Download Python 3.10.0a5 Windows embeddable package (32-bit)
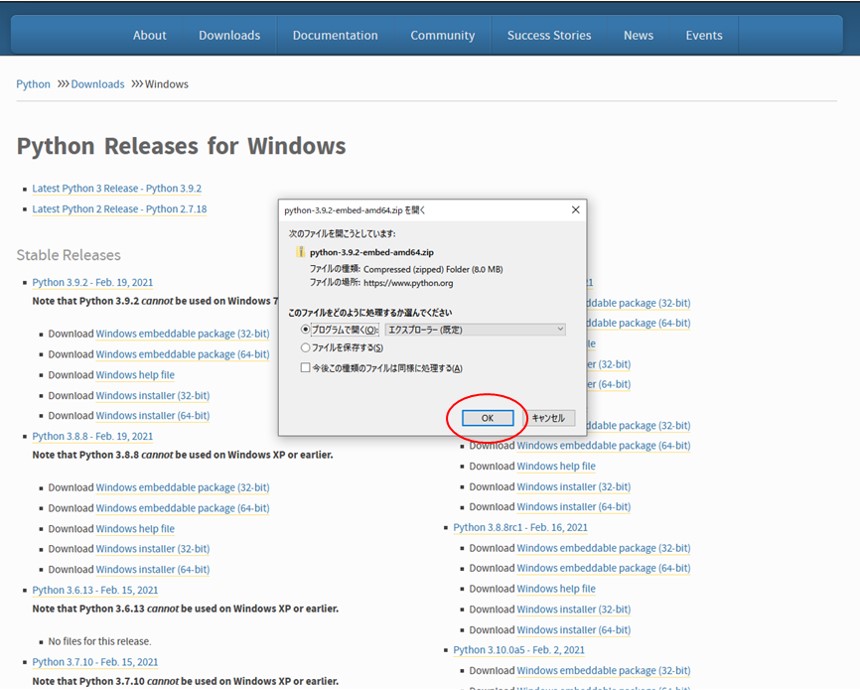Viewport: 860px width, 690px height. 604,670
